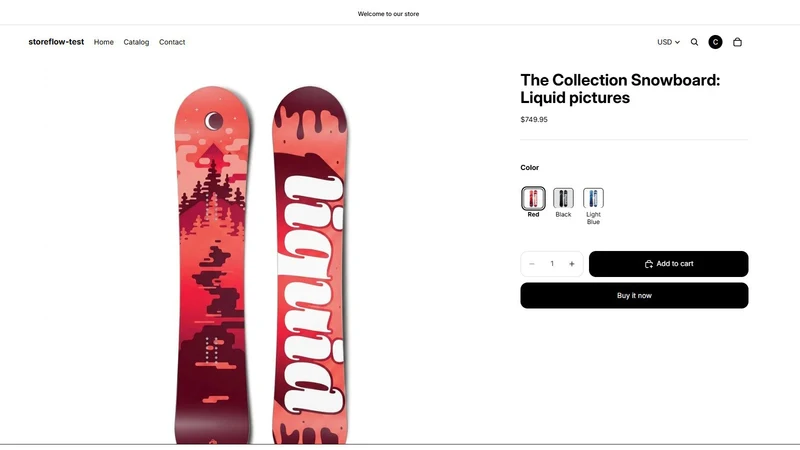The height and width of the screenshot is (450, 800).
Task: Click the plus quantity icon
Action: [x=571, y=264]
